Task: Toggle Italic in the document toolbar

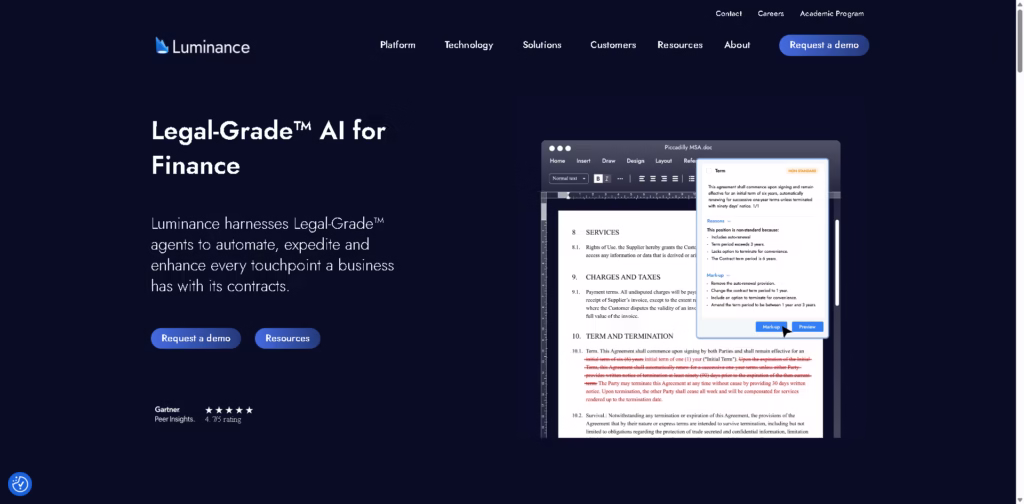Action: pyautogui.click(x=607, y=179)
